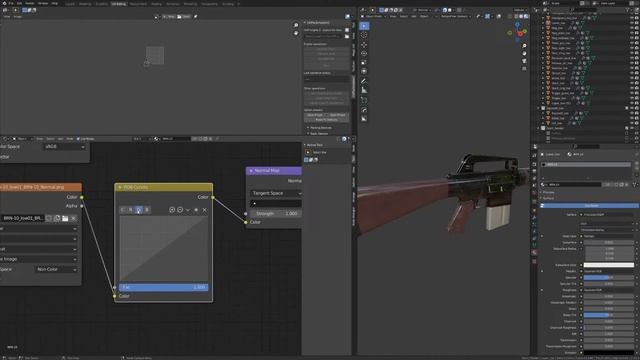Toggle the checkbox in UVPackmaster engine row
Screen dimensions: 640x360
347,30
